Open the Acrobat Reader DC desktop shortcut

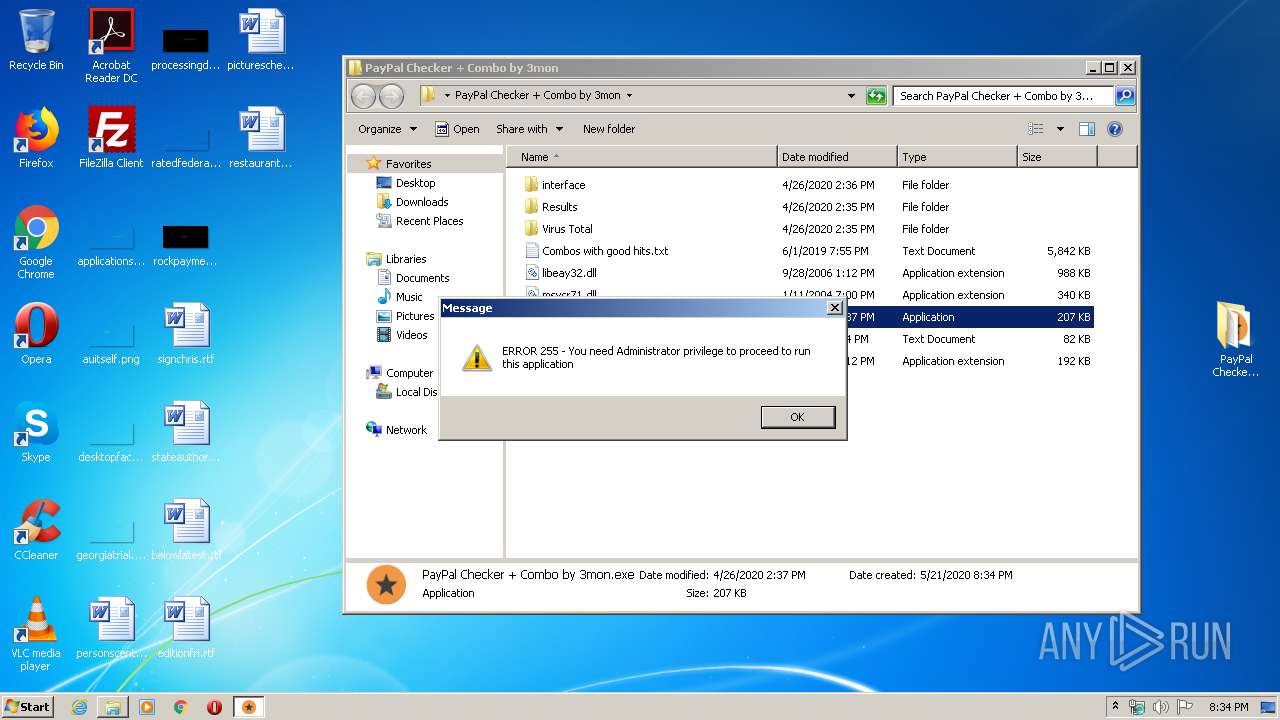click(111, 46)
